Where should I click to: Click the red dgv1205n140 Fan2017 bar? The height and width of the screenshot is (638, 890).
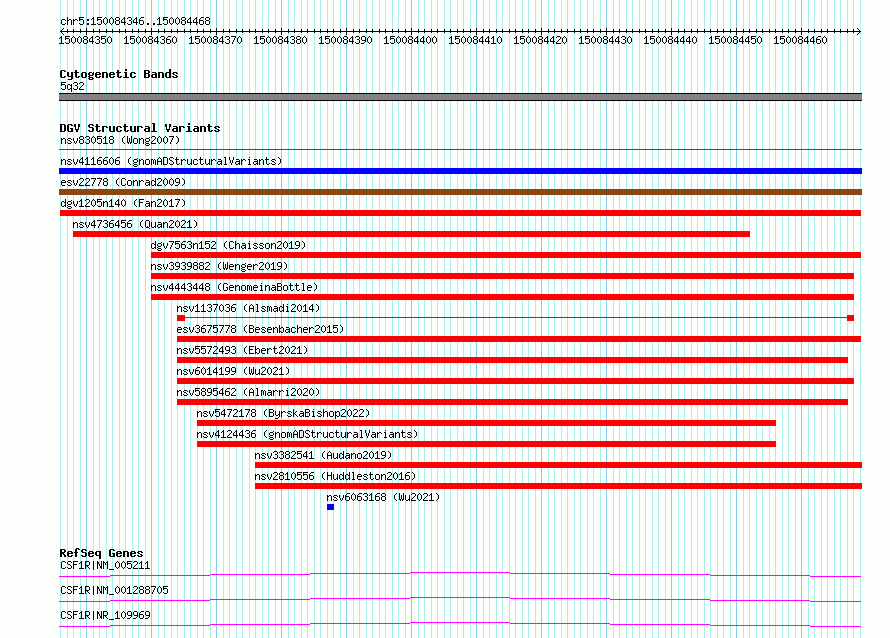tap(460, 213)
